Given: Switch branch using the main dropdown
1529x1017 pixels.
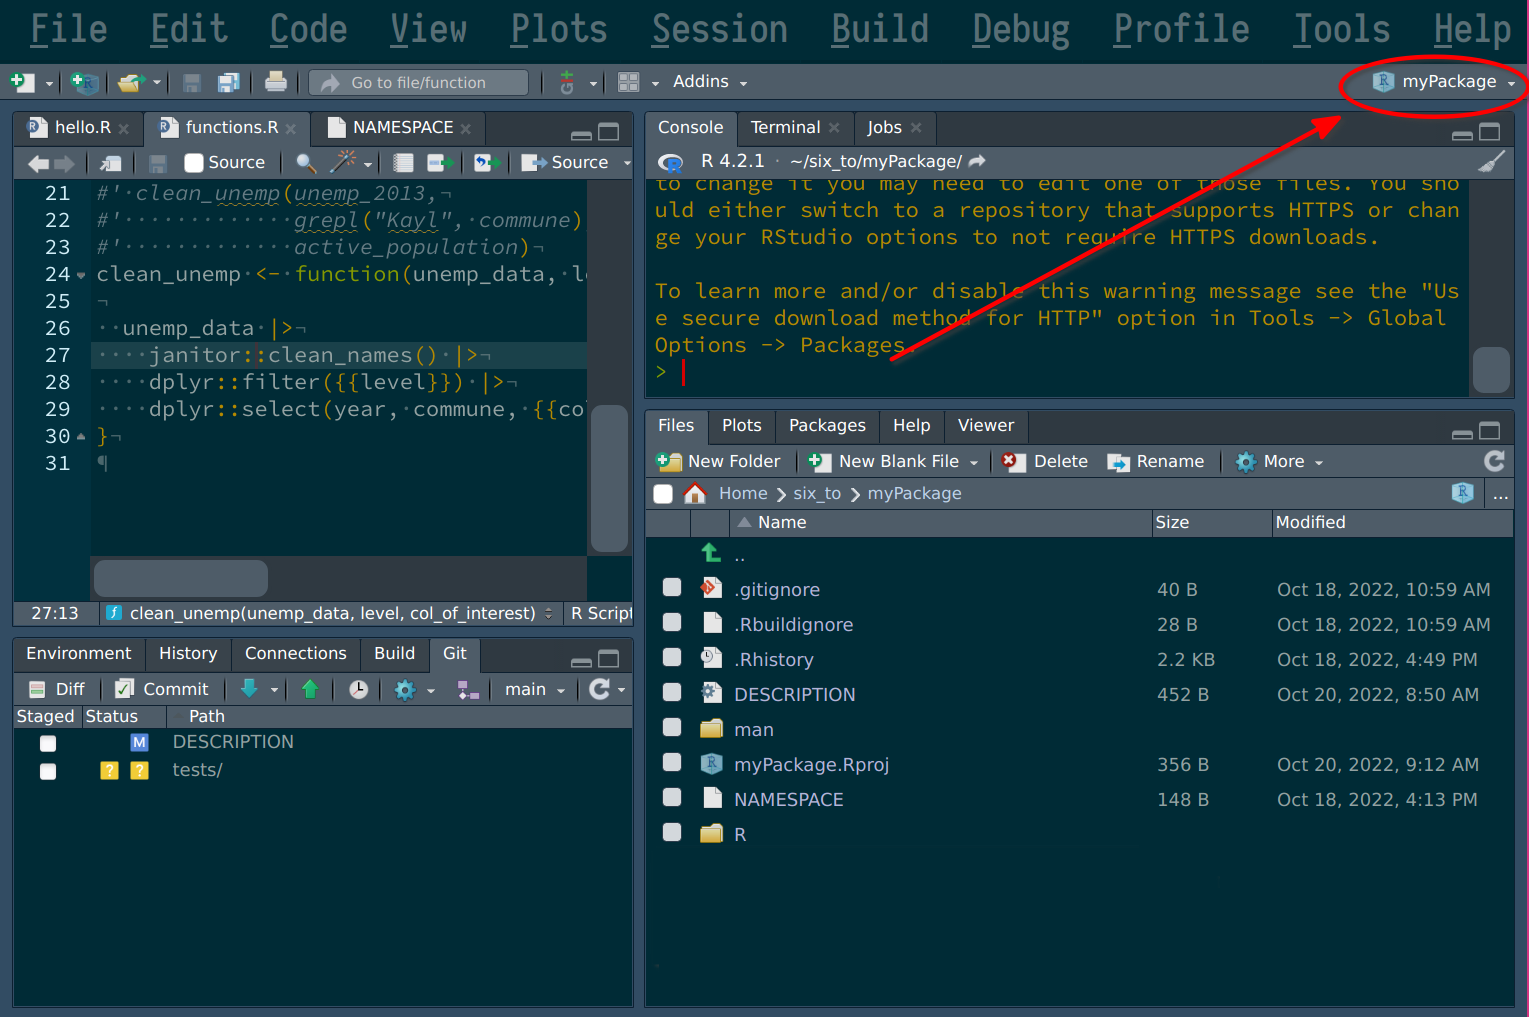Looking at the screenshot, I should [x=535, y=689].
